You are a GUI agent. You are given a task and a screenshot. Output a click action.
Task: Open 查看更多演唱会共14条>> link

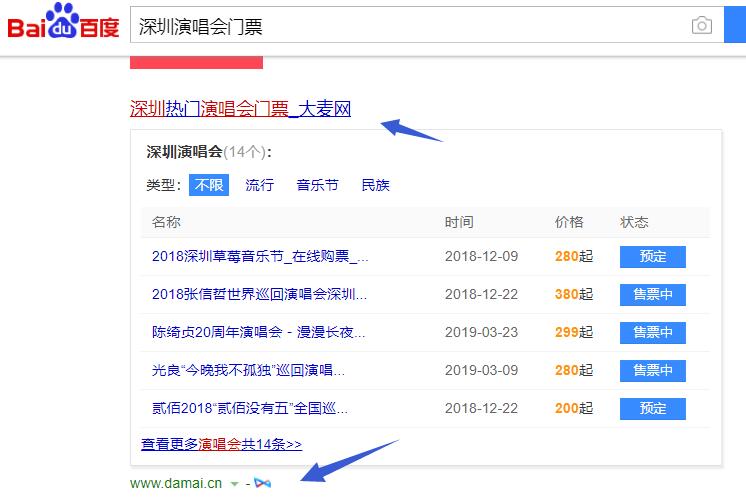(222, 444)
